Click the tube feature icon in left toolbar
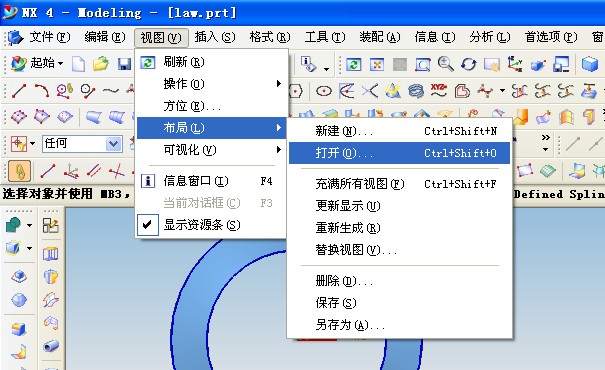Screen dimensions: 605x370 51,346
